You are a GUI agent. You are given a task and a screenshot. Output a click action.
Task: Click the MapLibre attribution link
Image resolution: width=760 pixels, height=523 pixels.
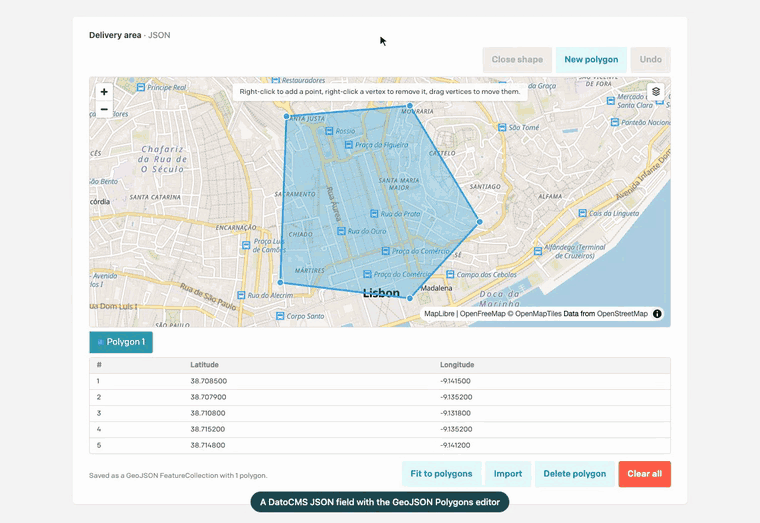tap(439, 314)
